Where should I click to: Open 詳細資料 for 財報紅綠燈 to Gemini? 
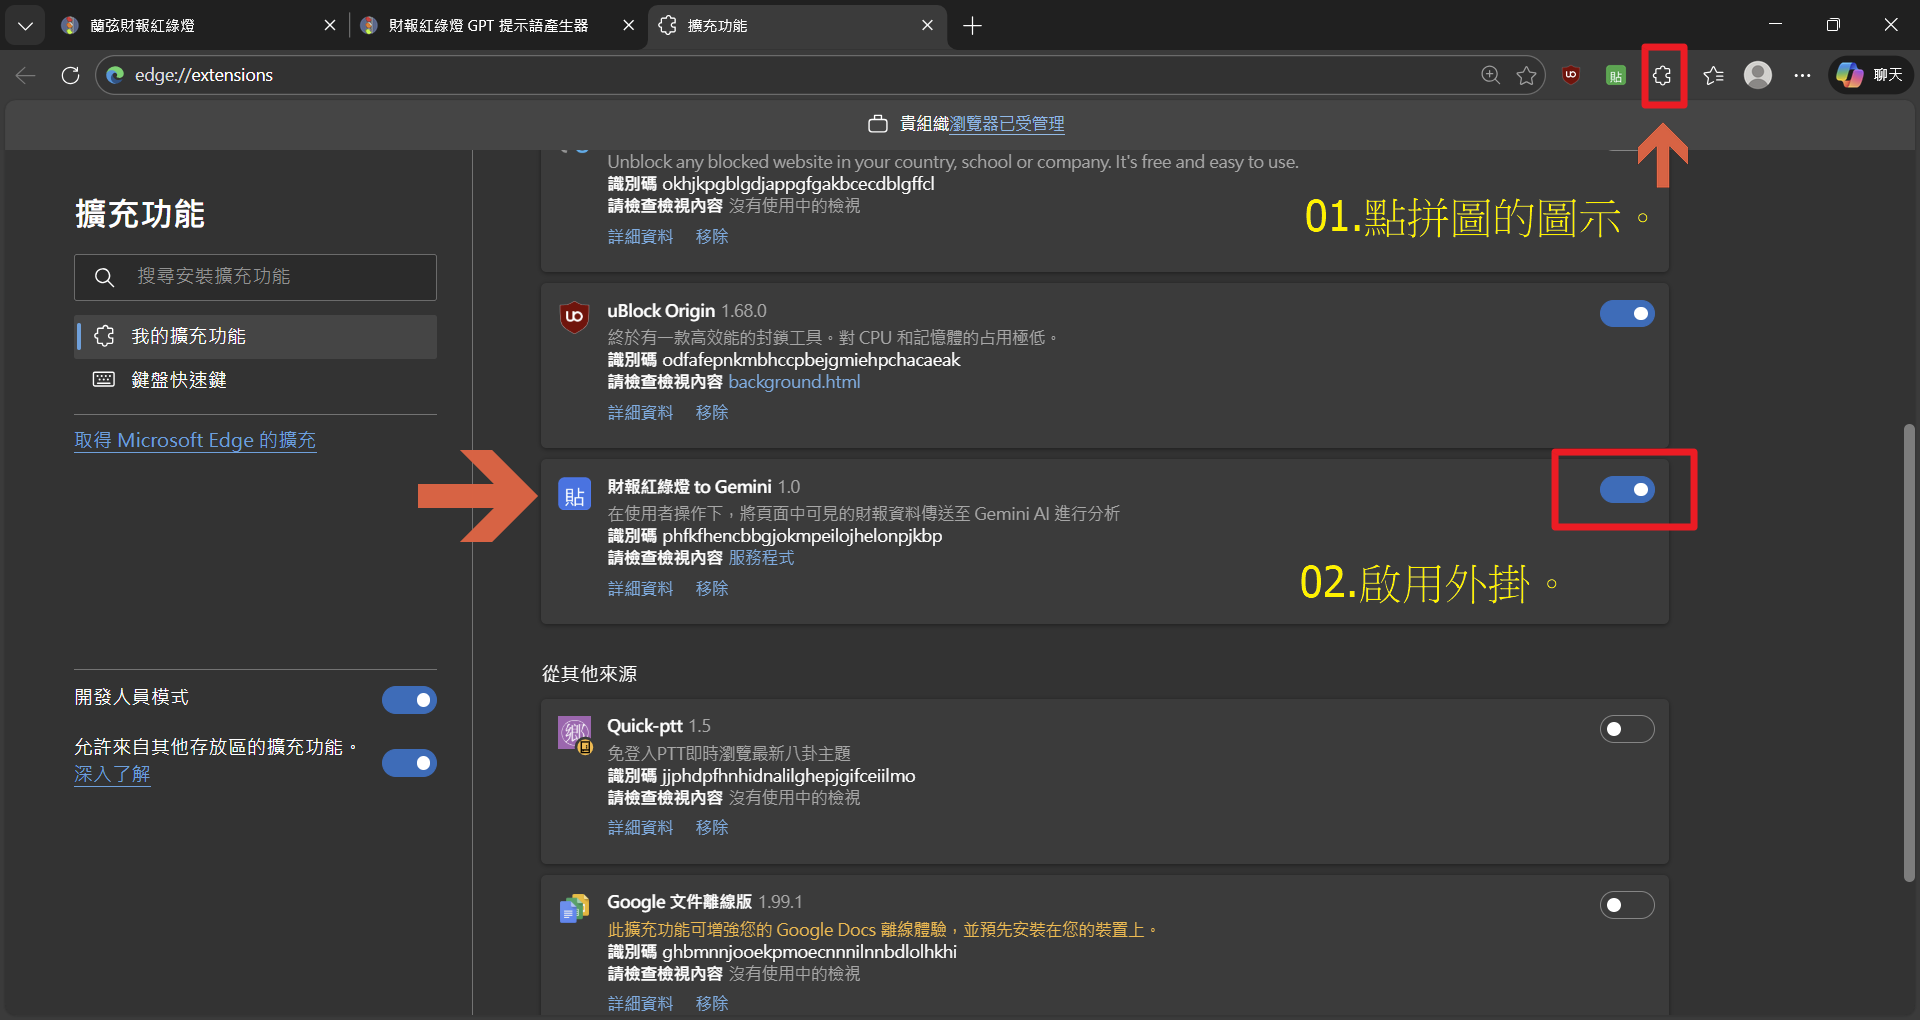click(x=640, y=589)
